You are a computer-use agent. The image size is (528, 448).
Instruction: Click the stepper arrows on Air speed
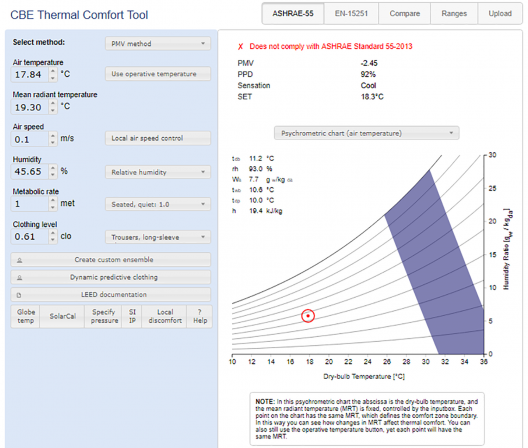(53, 139)
